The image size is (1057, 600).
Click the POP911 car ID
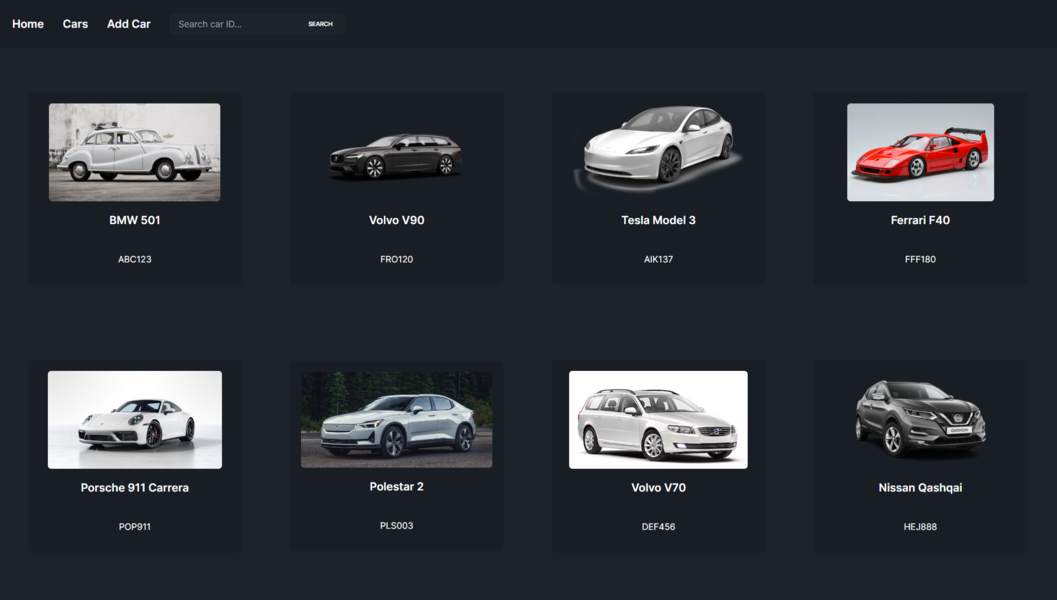pyautogui.click(x=135, y=527)
